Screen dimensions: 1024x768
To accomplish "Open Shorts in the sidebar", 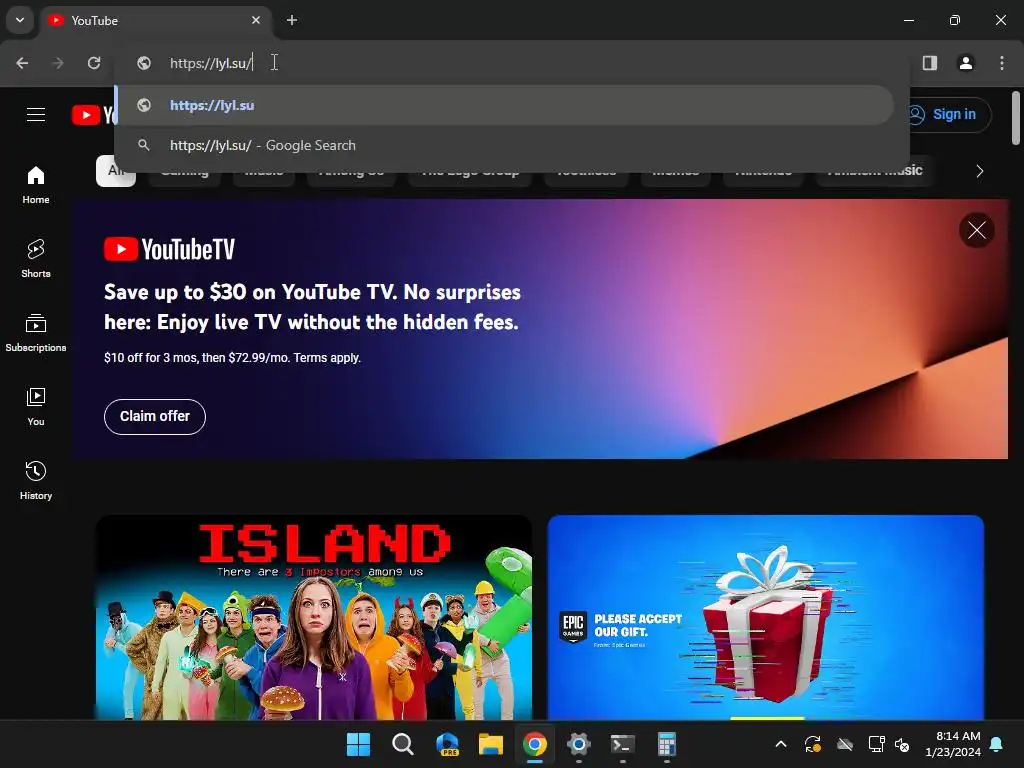I will (x=36, y=259).
